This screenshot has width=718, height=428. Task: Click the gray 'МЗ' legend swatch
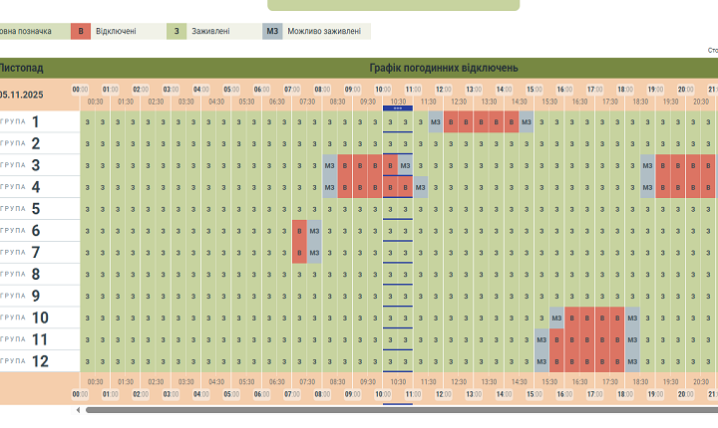point(272,31)
